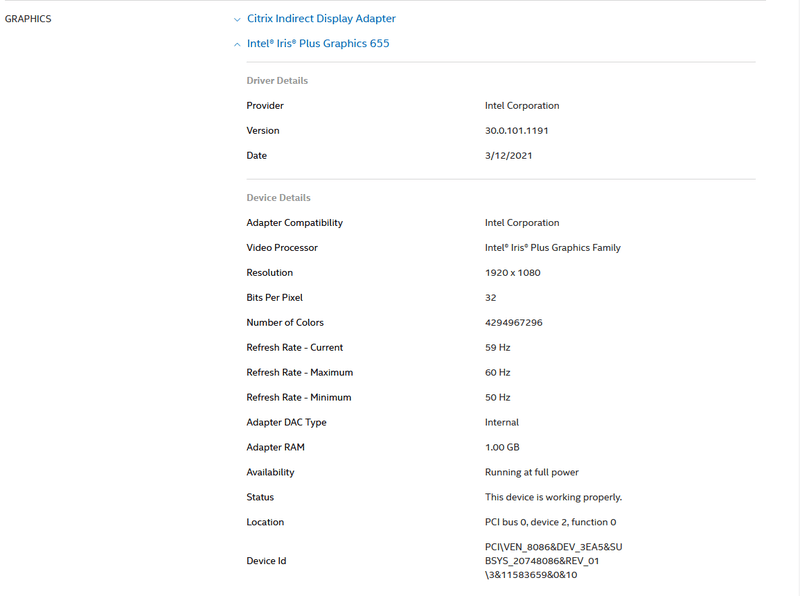Screen dimensions: 800x596
Task: Select the DAC type value Internal
Action: point(502,423)
